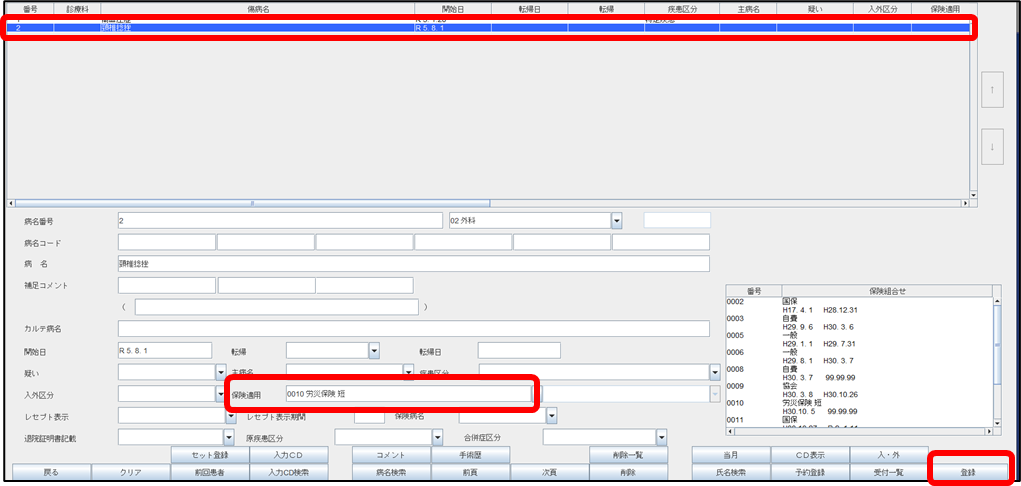Click the up arrow button beside the disease list
1021x486 pixels.
coord(992,89)
